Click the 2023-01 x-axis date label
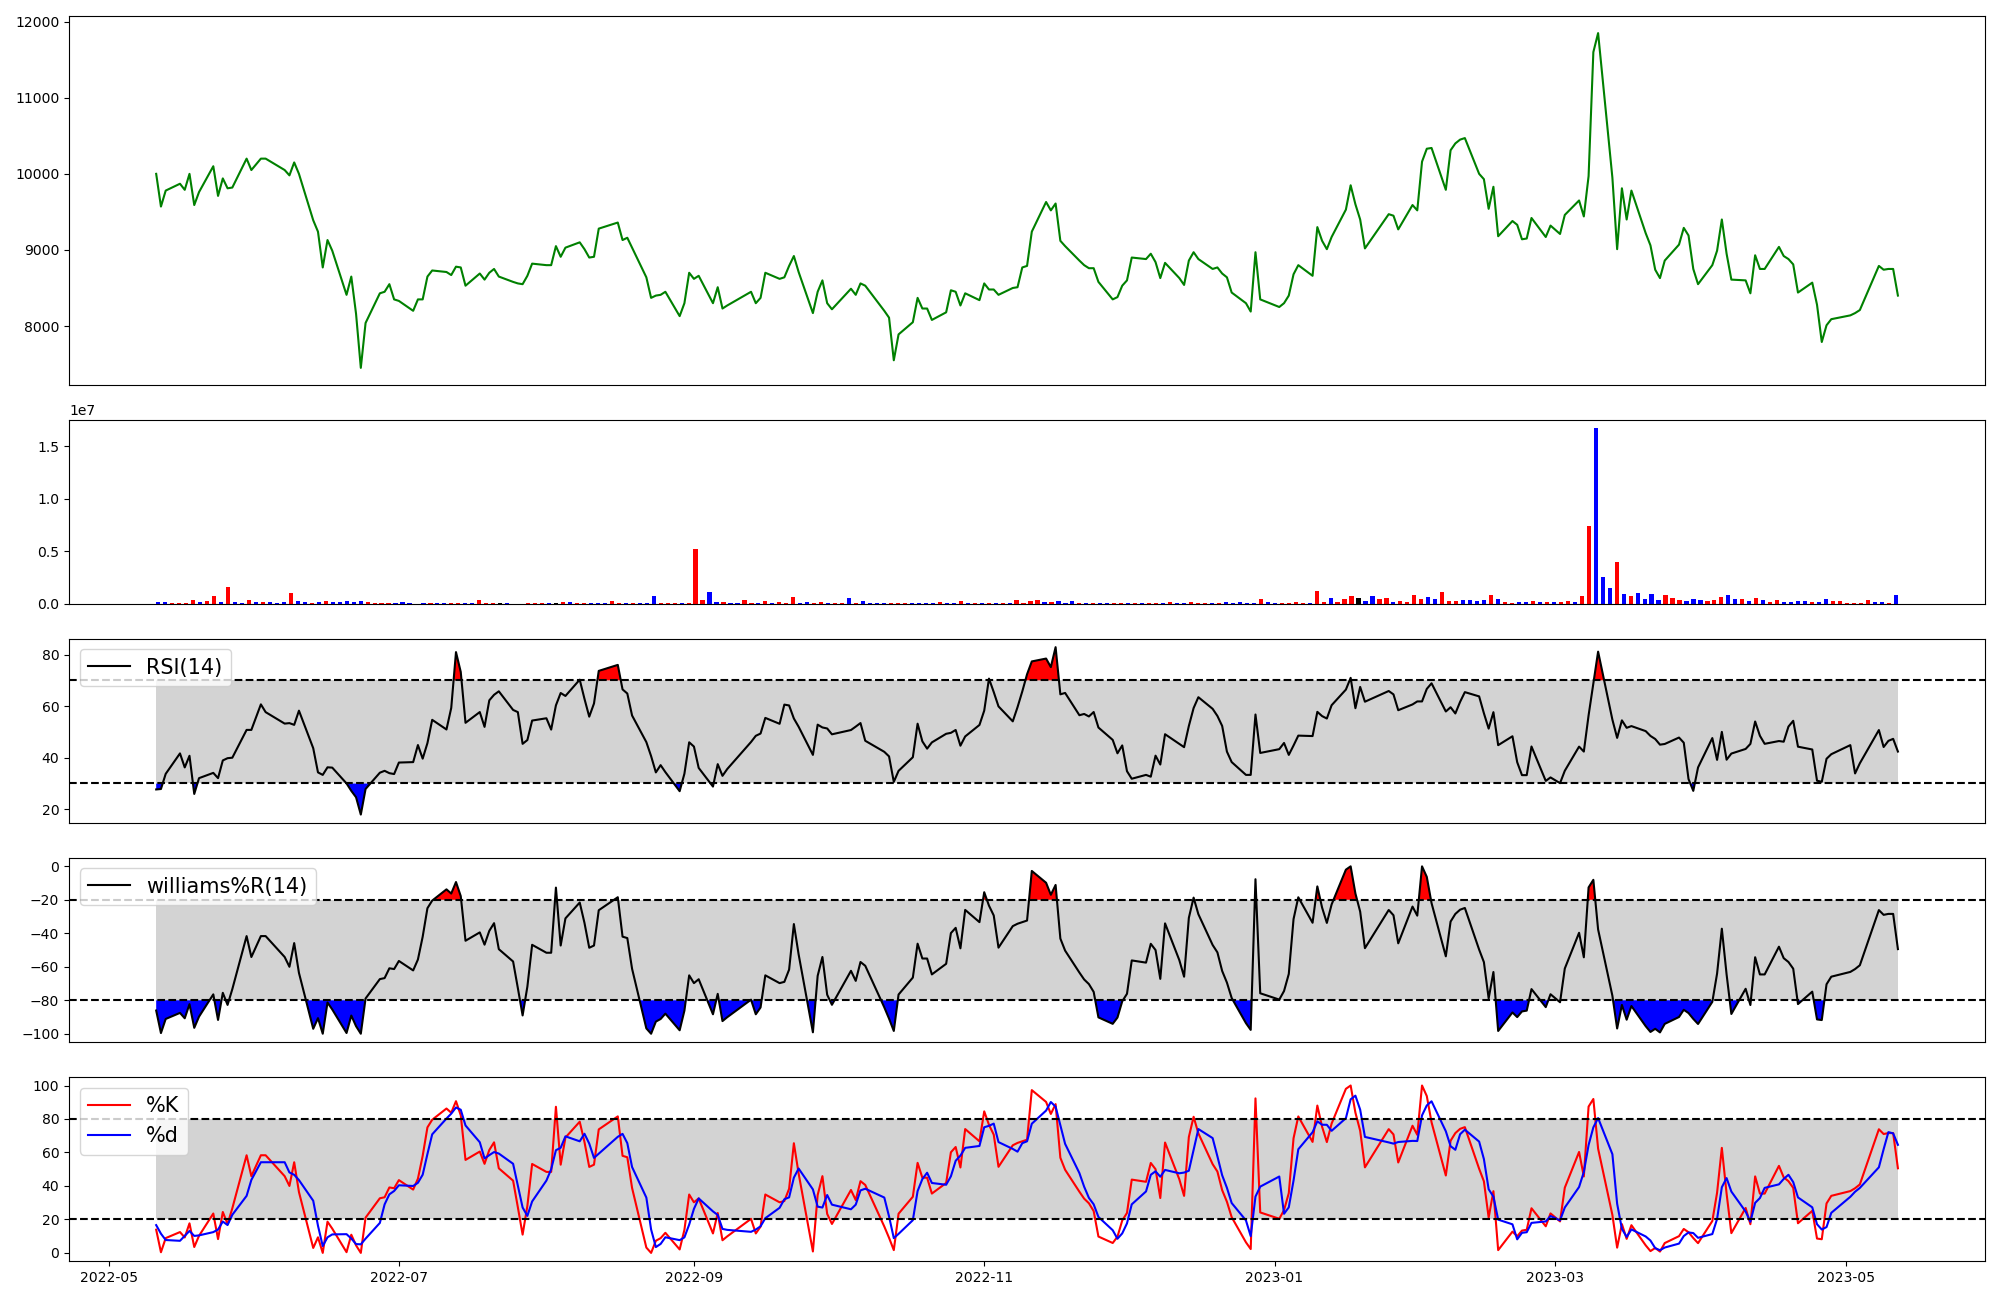Screen dimensions: 2000x1300 1274,1277
